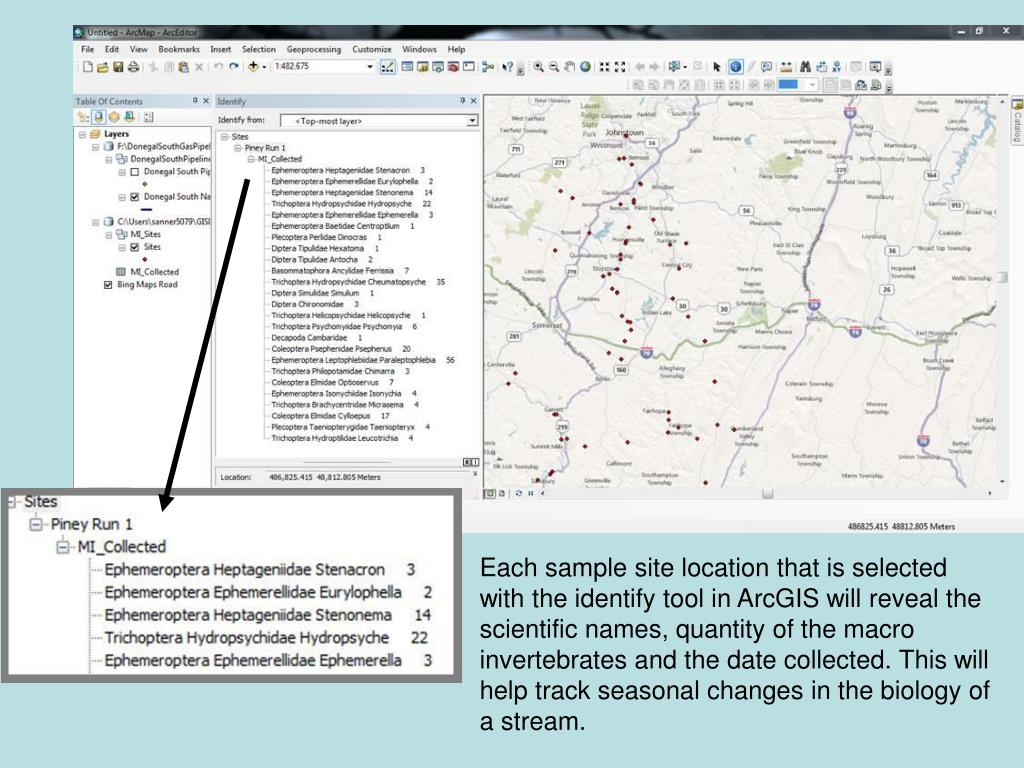Click the Fixed Zoom Out arrows icon
The height and width of the screenshot is (768, 1024).
620,67
